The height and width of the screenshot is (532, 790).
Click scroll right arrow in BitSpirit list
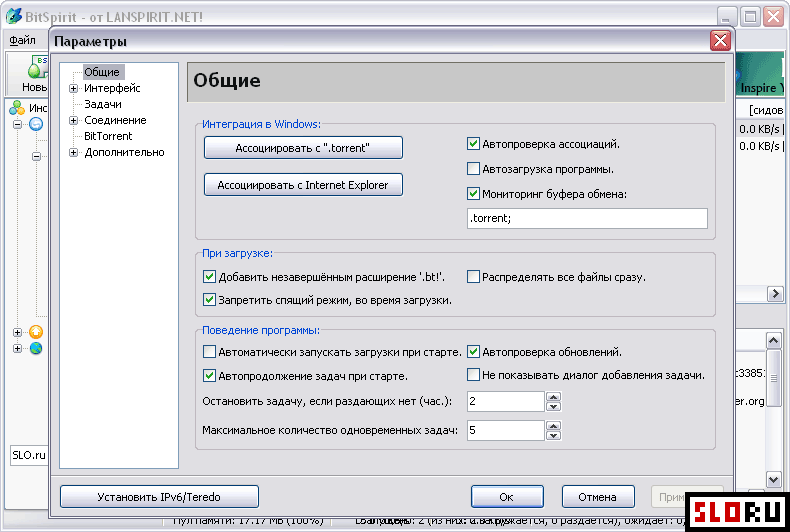(775, 293)
